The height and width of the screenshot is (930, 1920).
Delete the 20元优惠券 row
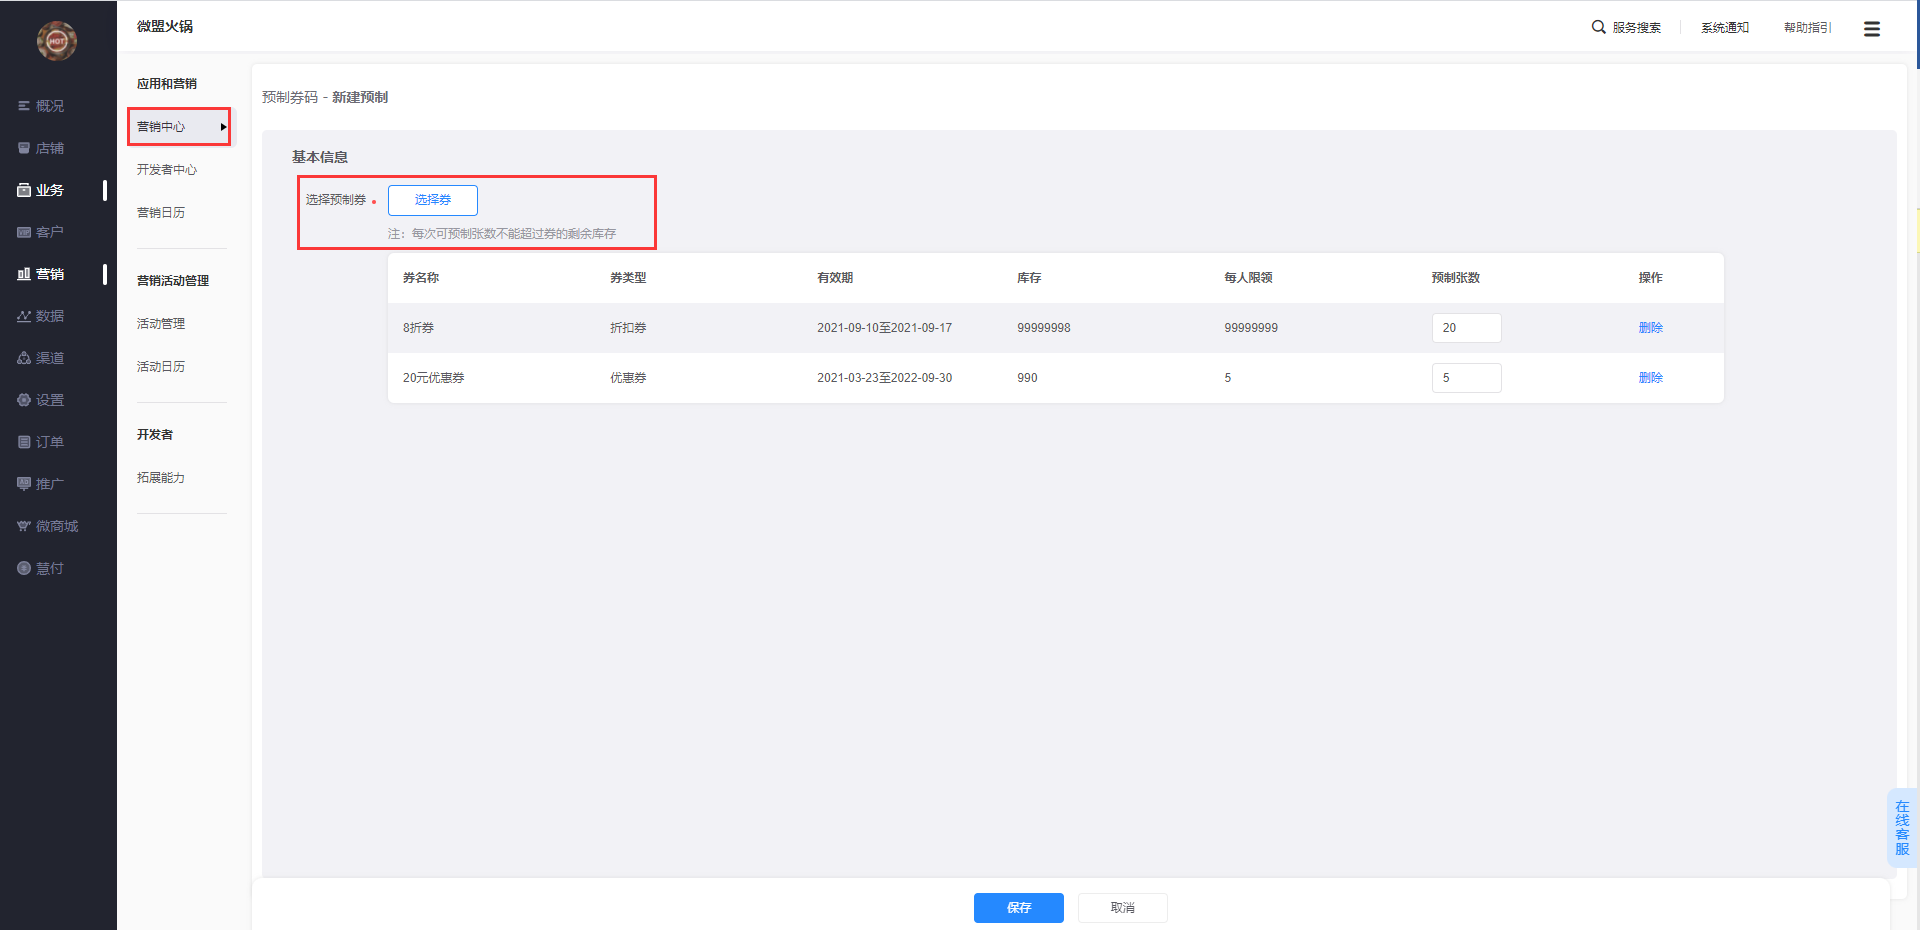[x=1650, y=378]
